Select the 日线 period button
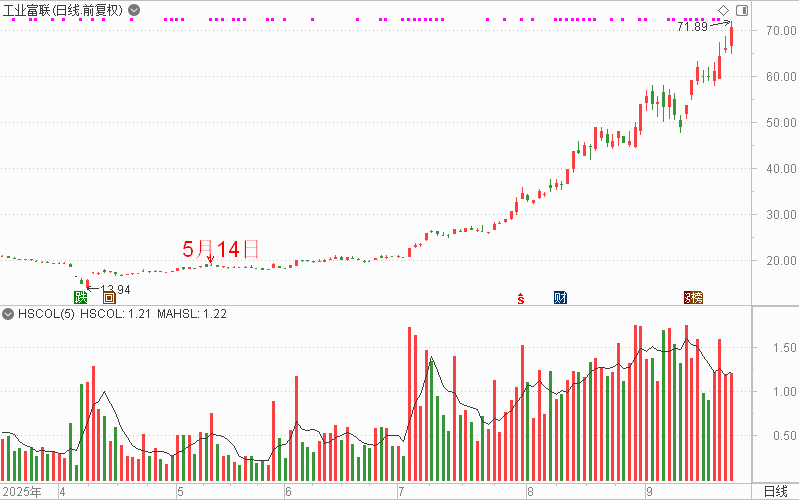This screenshot has height=500, width=799. [x=775, y=491]
